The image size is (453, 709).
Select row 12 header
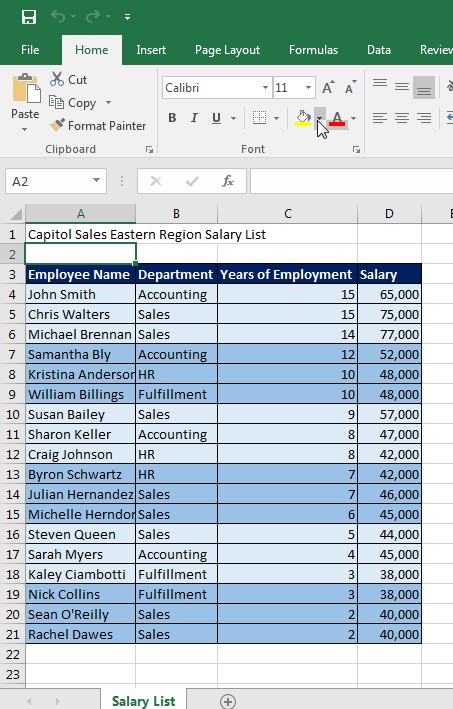12,454
